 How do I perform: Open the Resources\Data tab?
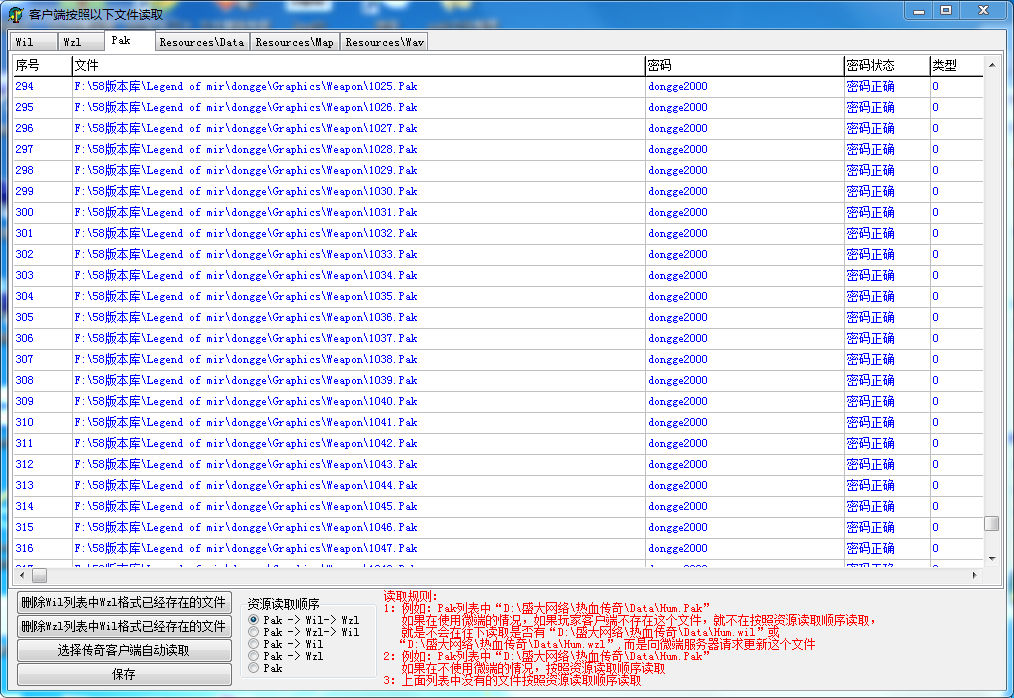pos(201,42)
